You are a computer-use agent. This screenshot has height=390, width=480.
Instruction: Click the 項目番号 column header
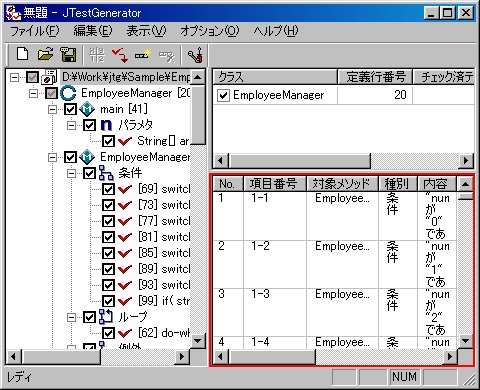tap(275, 184)
